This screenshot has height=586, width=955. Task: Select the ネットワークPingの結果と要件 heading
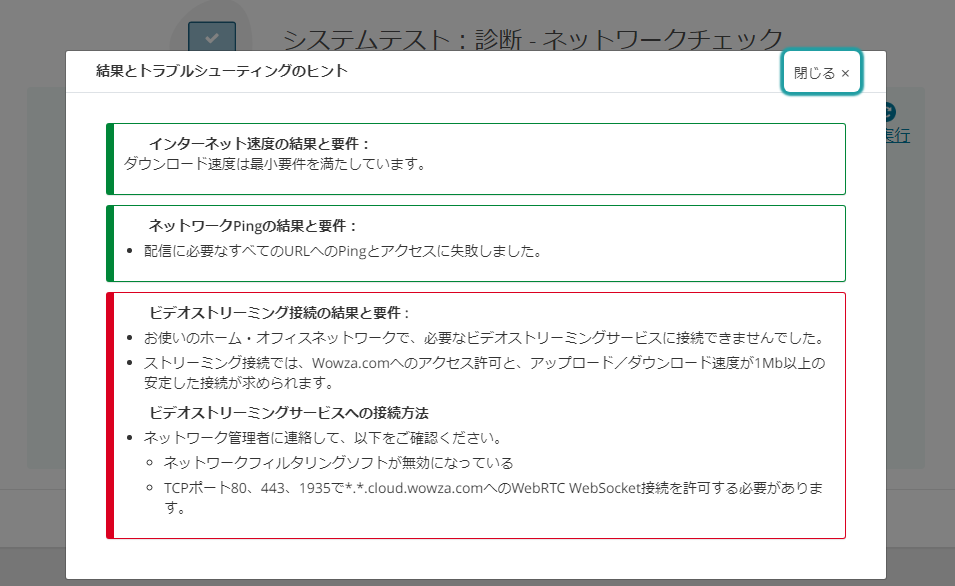[252, 226]
